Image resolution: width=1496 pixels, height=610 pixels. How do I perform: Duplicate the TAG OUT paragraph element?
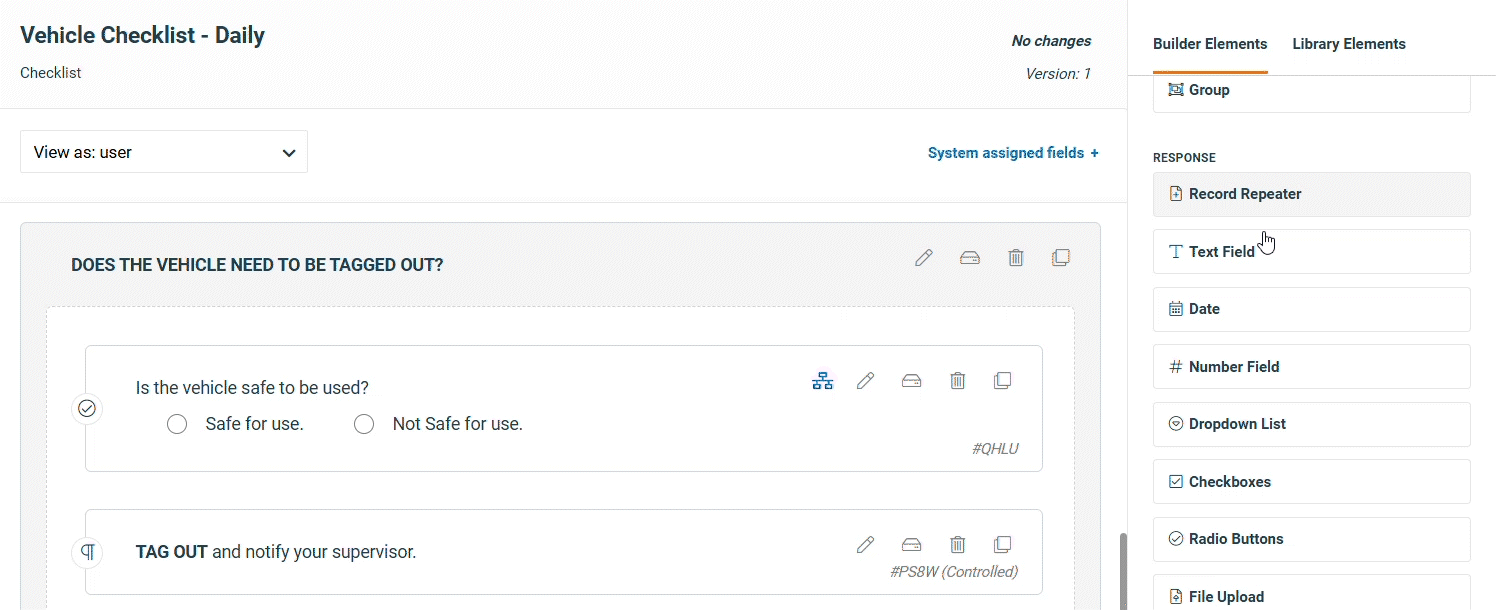pyautogui.click(x=1003, y=545)
